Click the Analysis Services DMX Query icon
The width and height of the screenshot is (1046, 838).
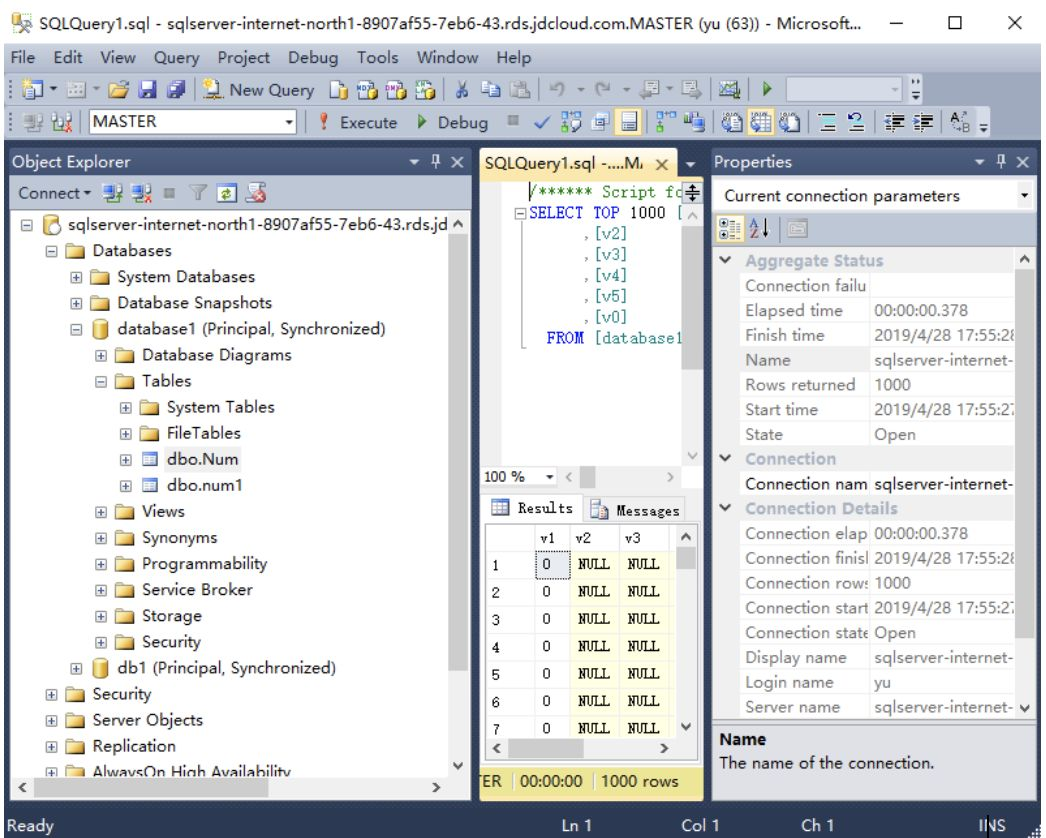(395, 89)
